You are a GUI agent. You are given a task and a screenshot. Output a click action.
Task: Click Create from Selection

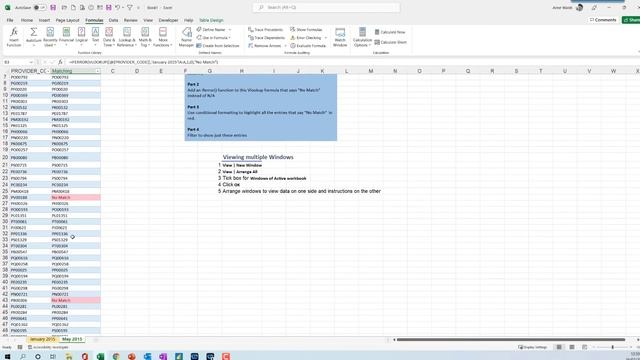point(218,46)
